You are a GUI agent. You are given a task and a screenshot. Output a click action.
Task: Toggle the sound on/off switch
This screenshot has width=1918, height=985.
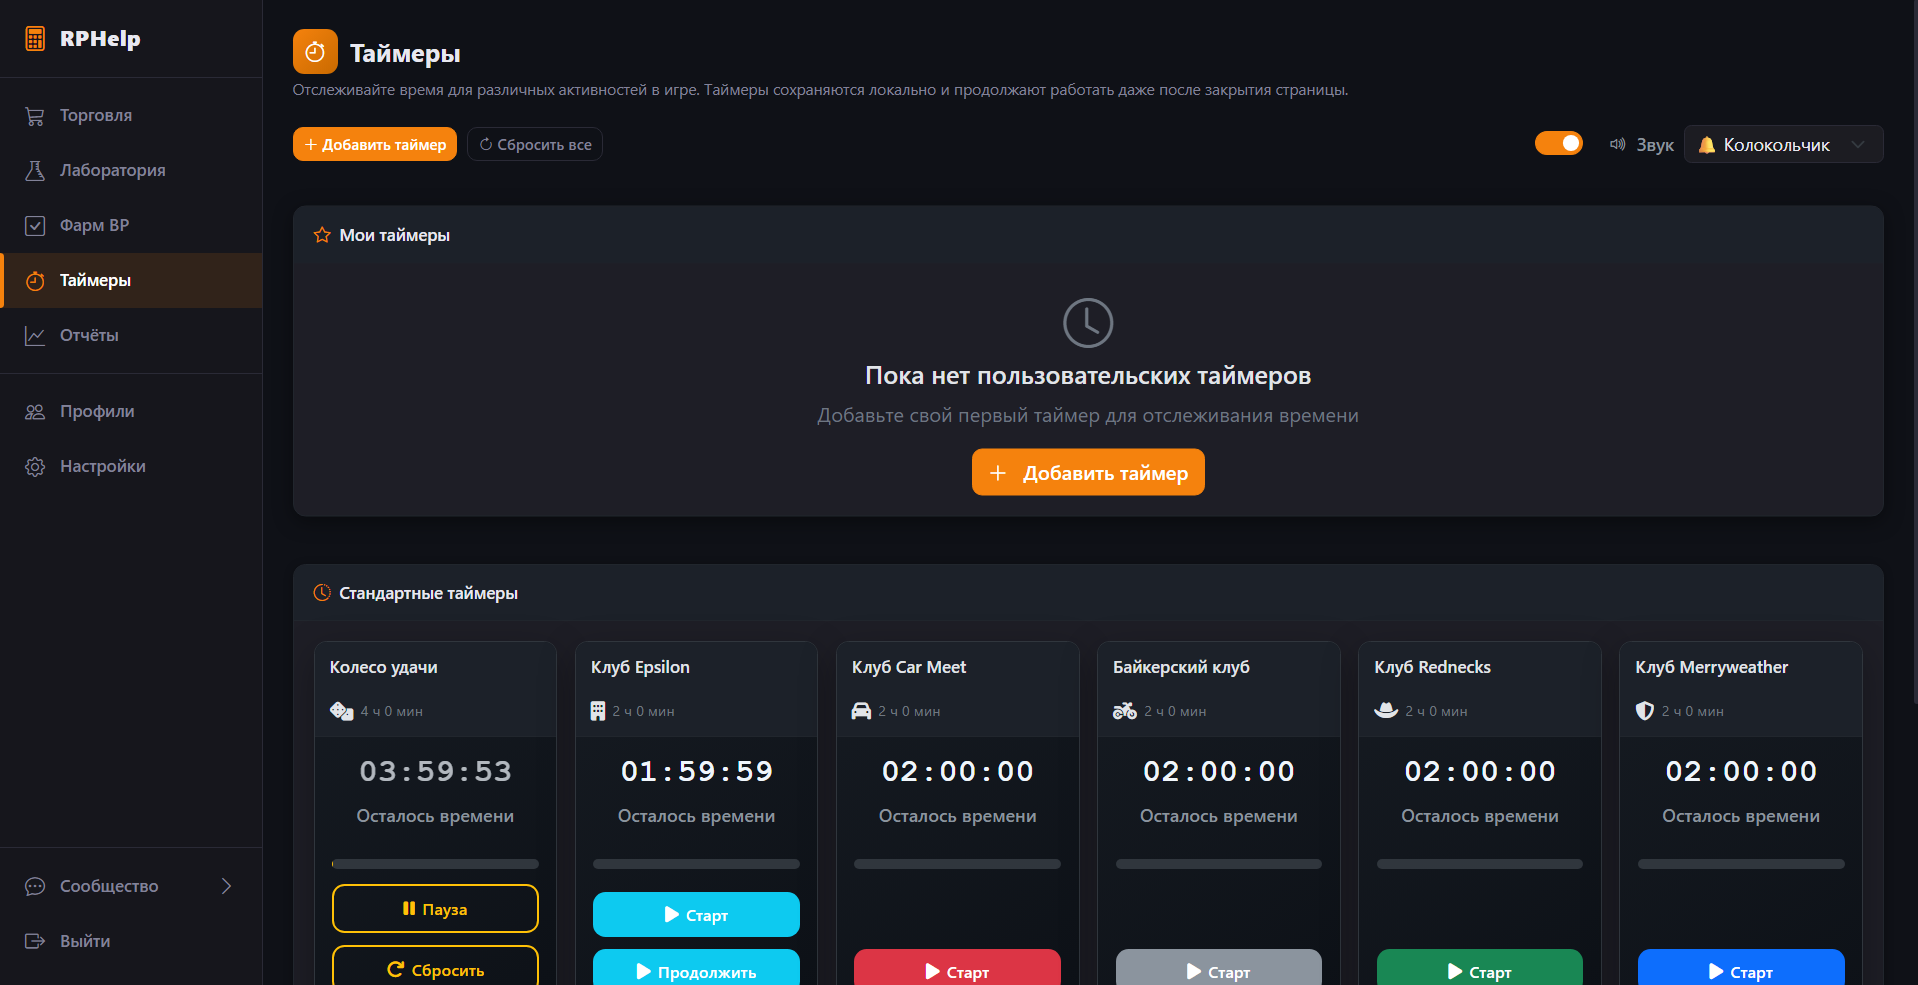tap(1559, 143)
